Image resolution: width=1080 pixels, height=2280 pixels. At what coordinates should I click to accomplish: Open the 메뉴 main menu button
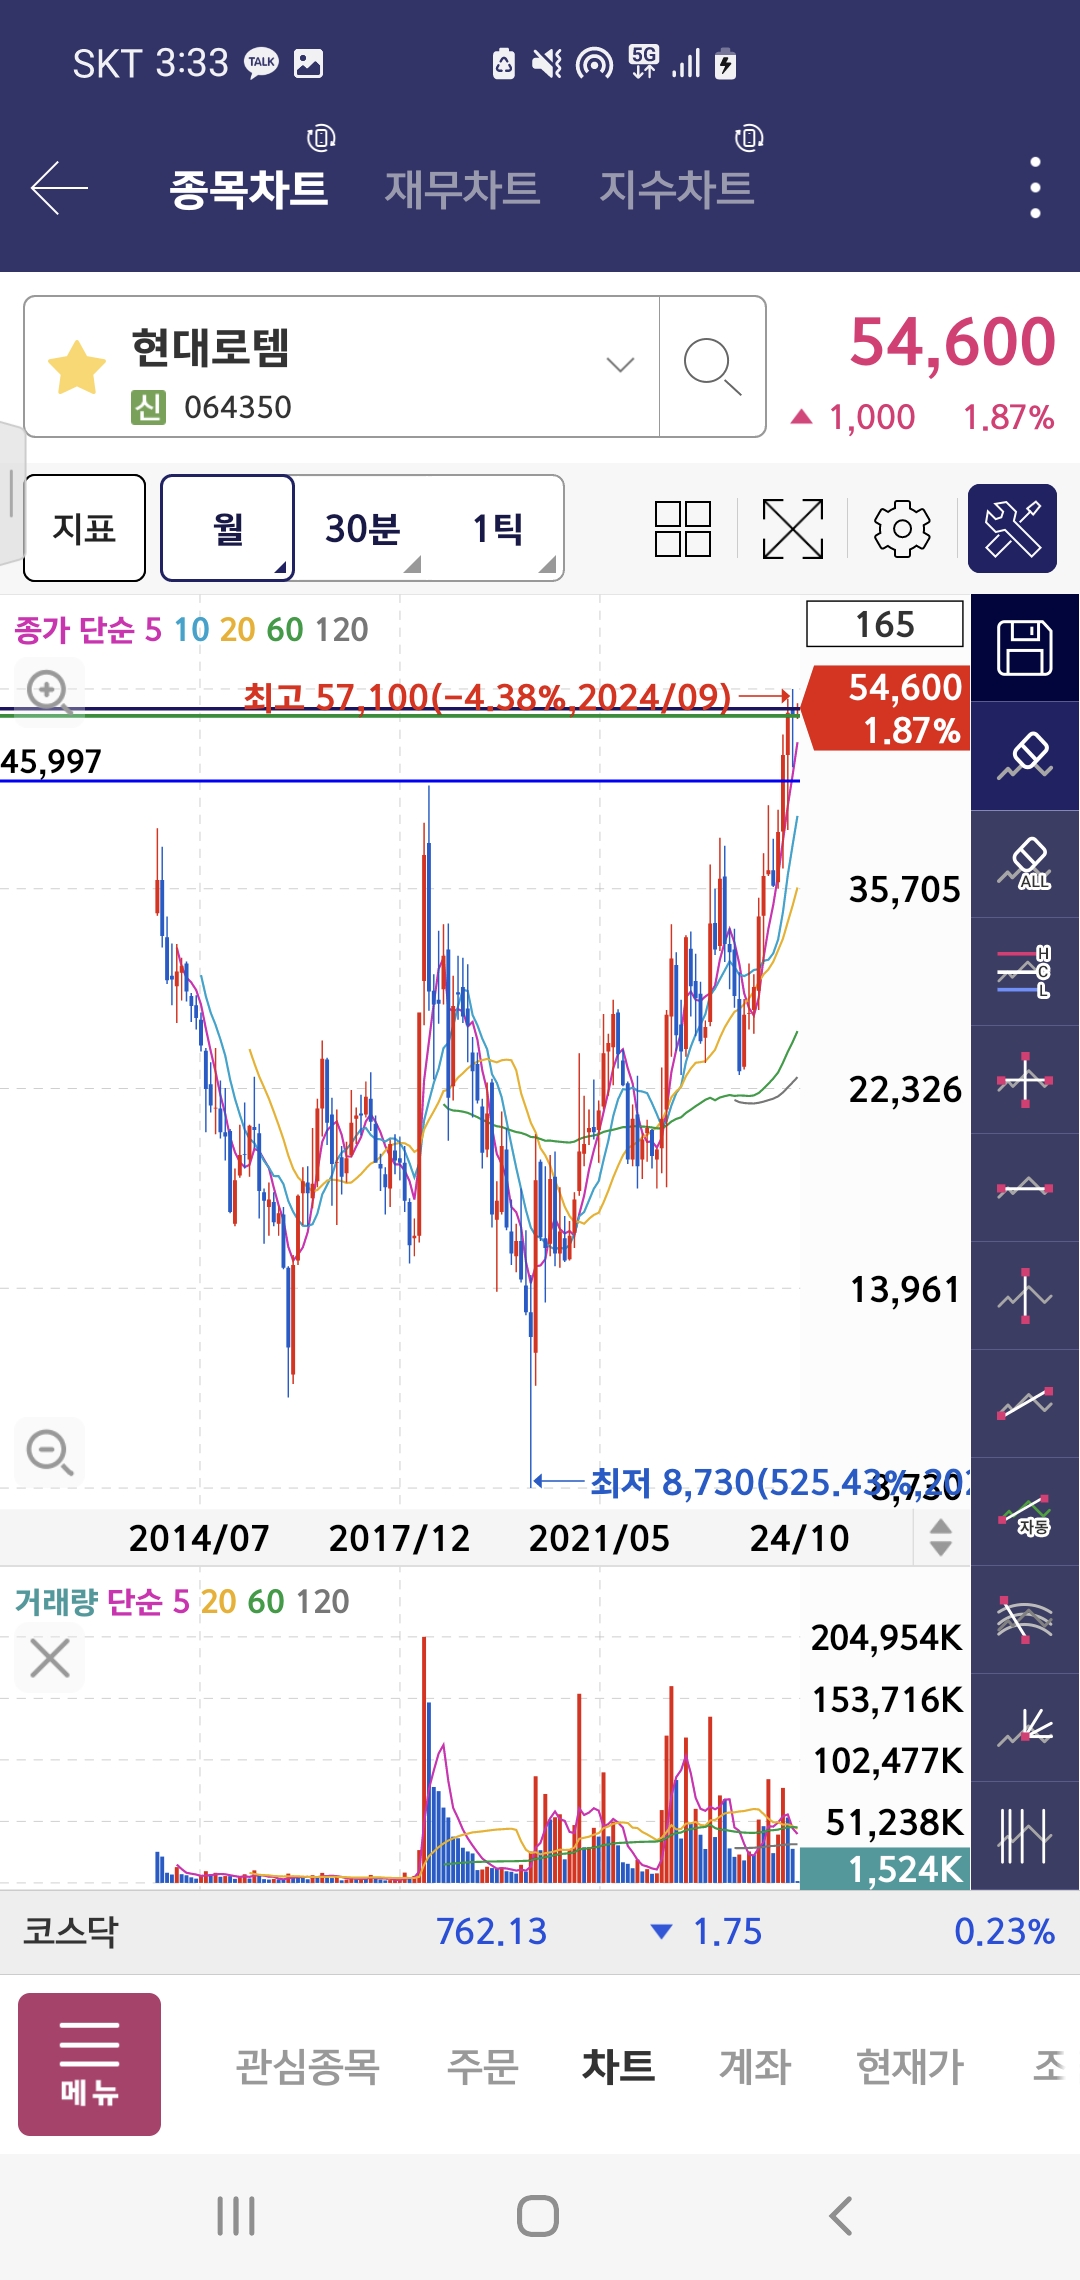(89, 2064)
